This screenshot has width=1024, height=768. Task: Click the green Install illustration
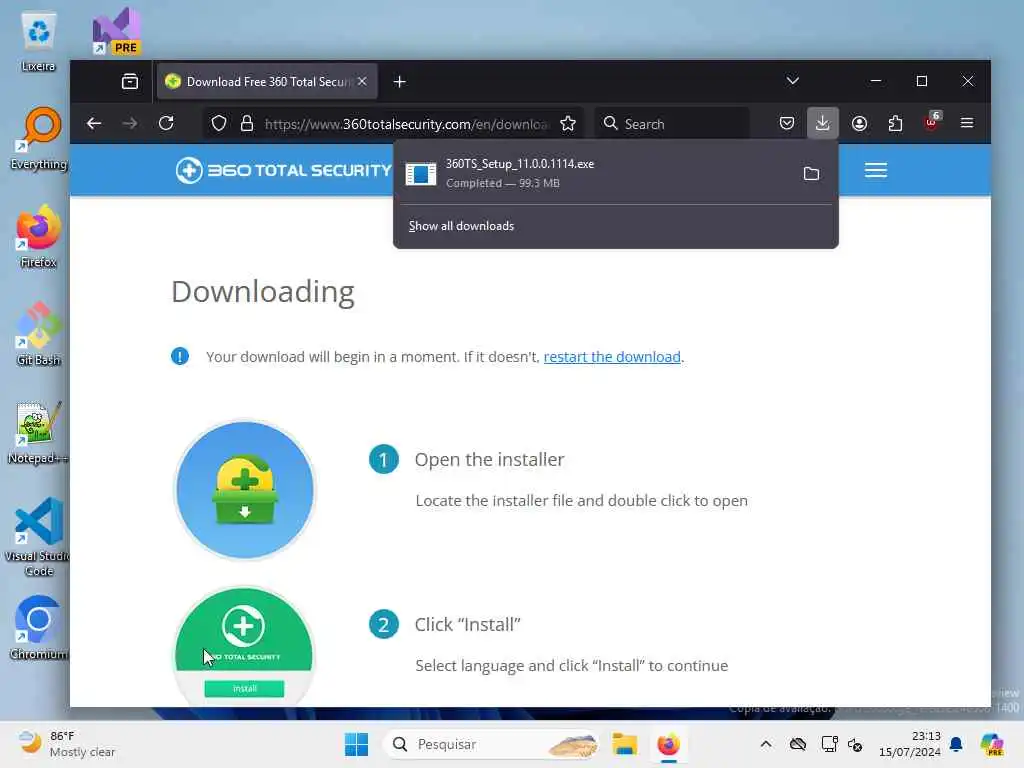[x=244, y=647]
